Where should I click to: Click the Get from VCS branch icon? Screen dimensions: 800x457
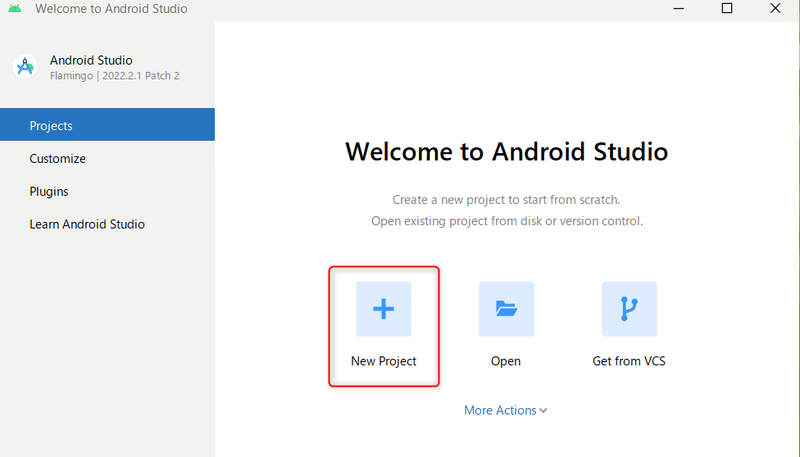point(629,309)
